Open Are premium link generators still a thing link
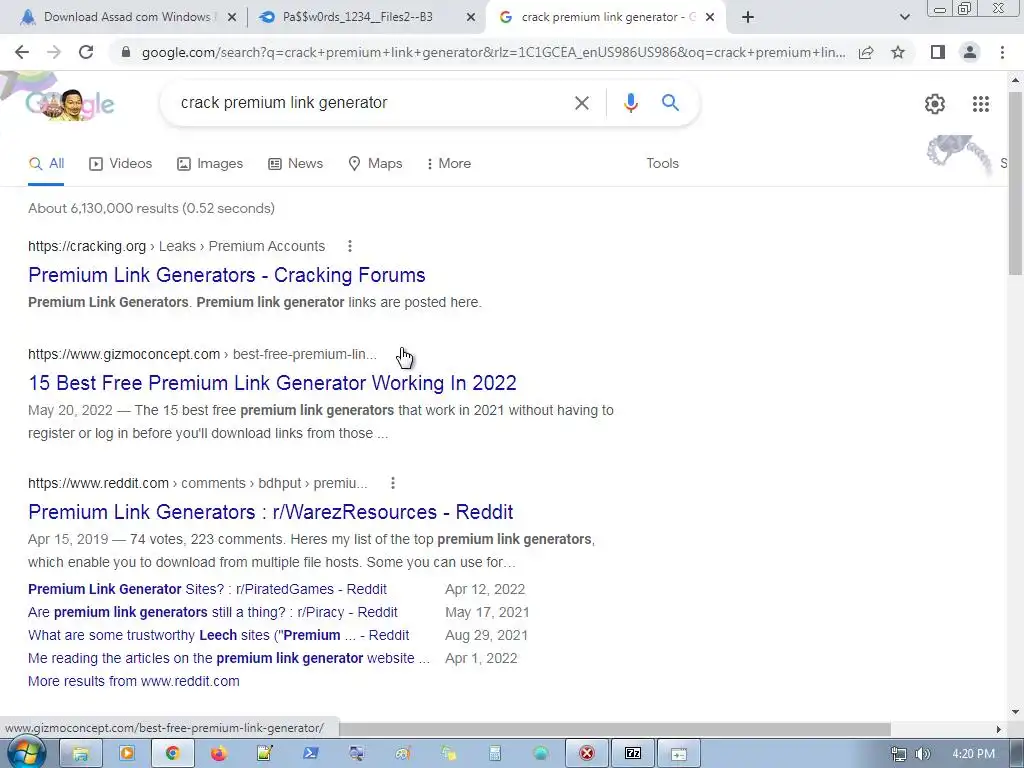The image size is (1024, 768). [x=213, y=612]
